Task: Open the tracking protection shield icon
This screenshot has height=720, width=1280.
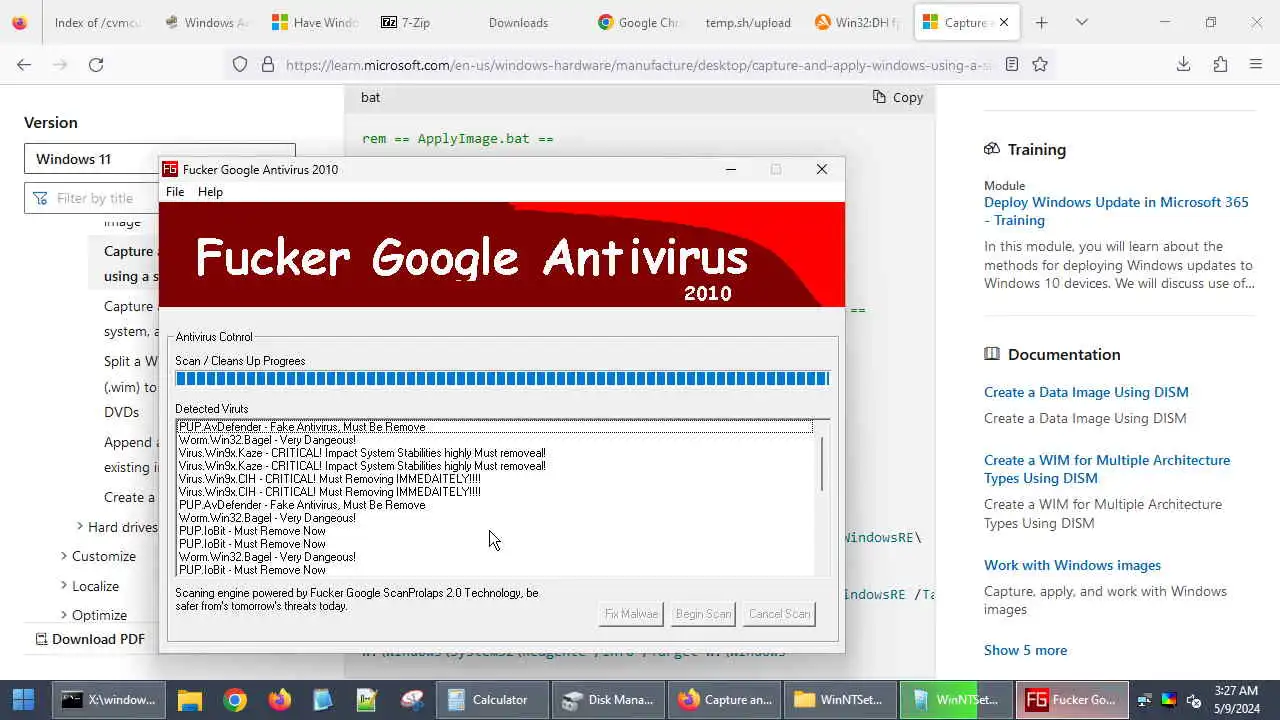Action: pyautogui.click(x=240, y=64)
